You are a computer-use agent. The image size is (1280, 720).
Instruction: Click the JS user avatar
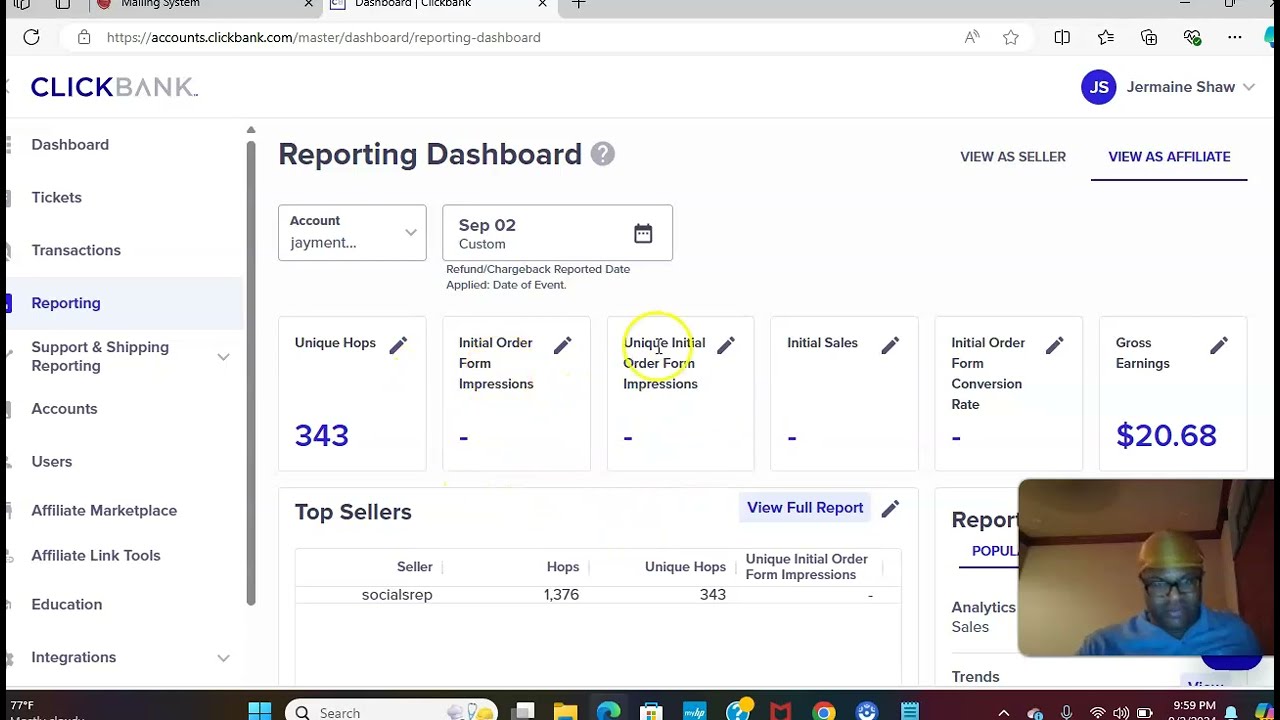click(x=1098, y=87)
